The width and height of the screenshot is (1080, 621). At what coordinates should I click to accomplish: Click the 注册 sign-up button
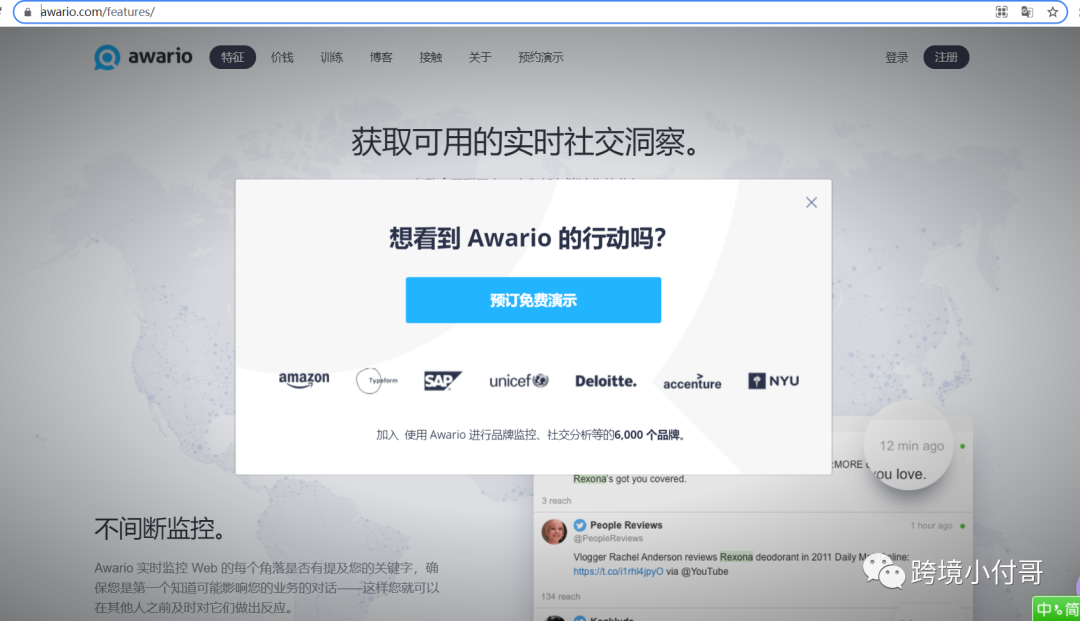[x=946, y=57]
